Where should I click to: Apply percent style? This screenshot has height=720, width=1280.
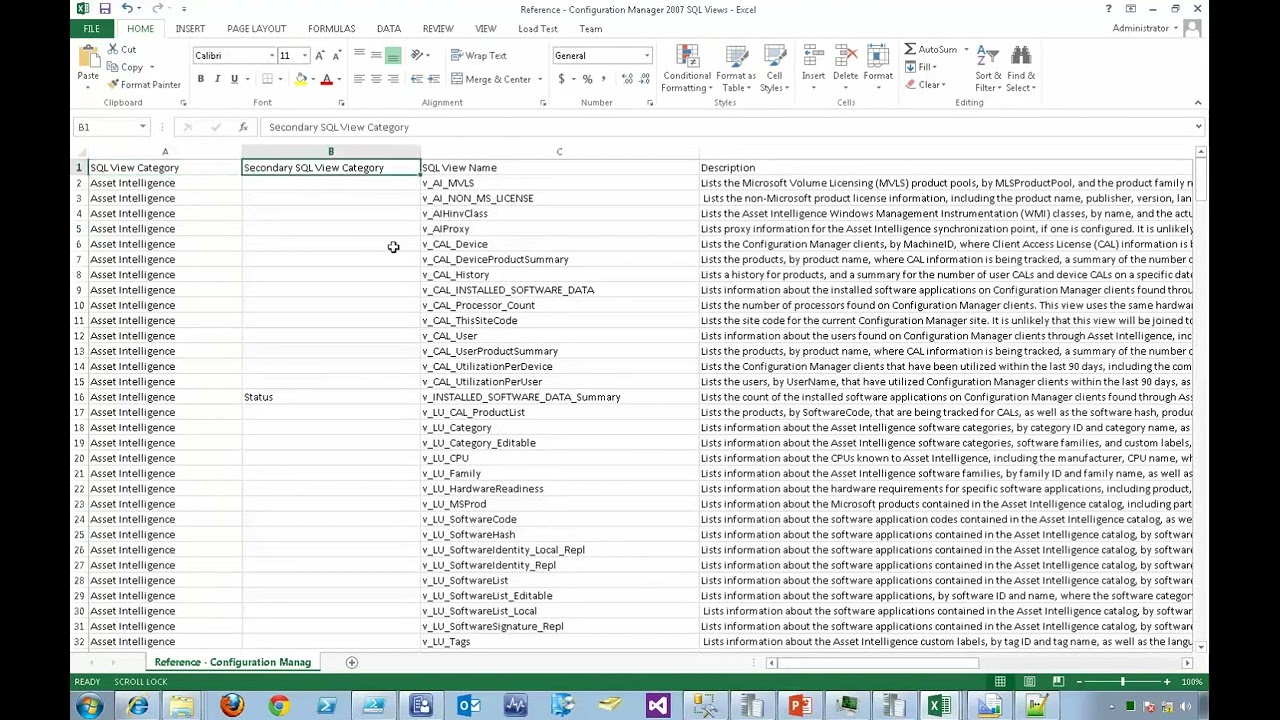click(x=588, y=79)
